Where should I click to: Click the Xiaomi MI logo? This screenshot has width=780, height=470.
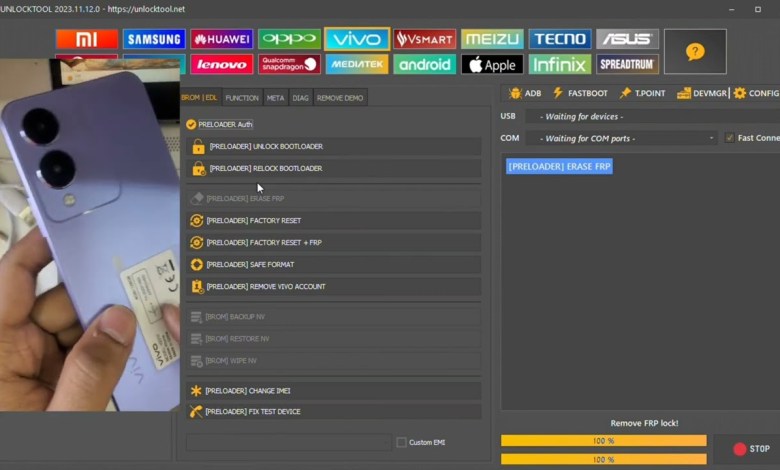(86, 39)
